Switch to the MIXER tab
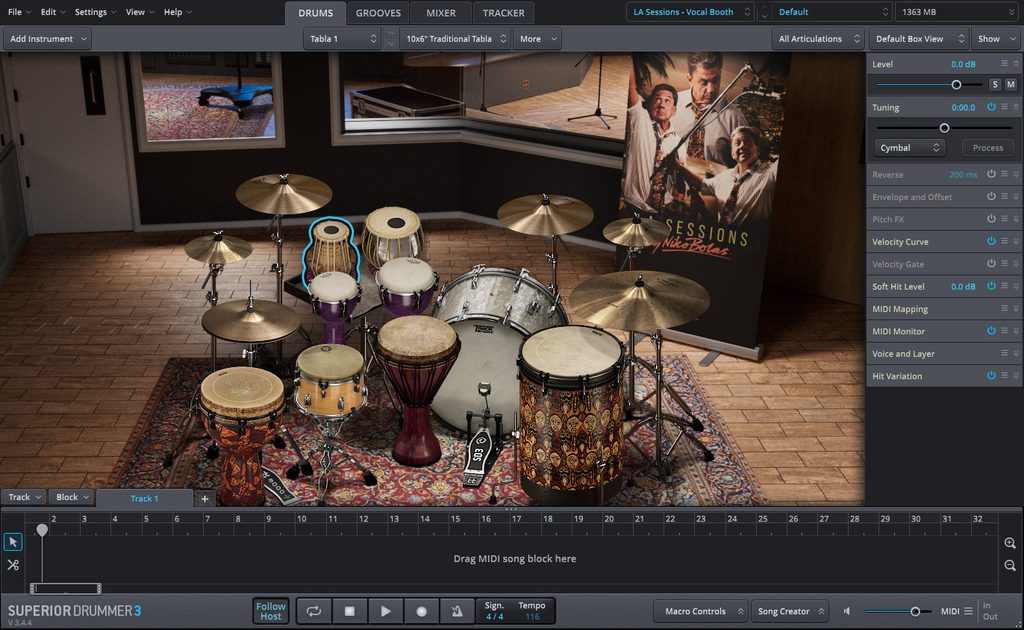Viewport: 1024px width, 630px height. tap(441, 13)
